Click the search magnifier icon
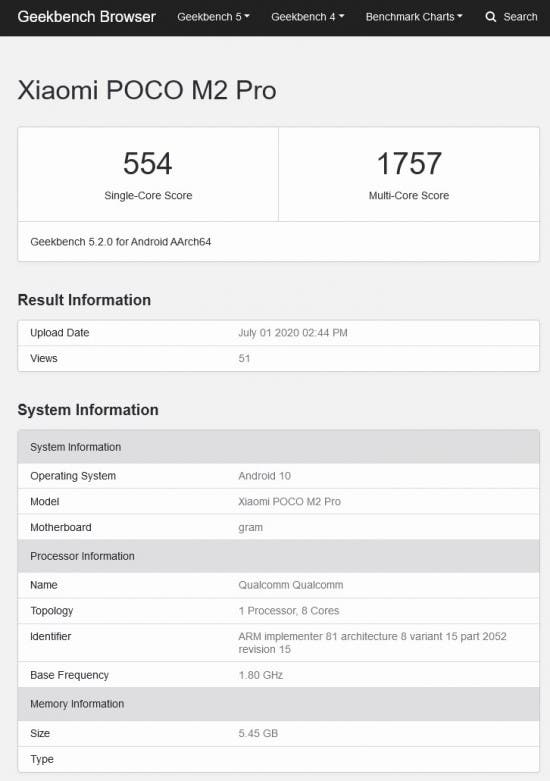This screenshot has height=781, width=550. [491, 17]
